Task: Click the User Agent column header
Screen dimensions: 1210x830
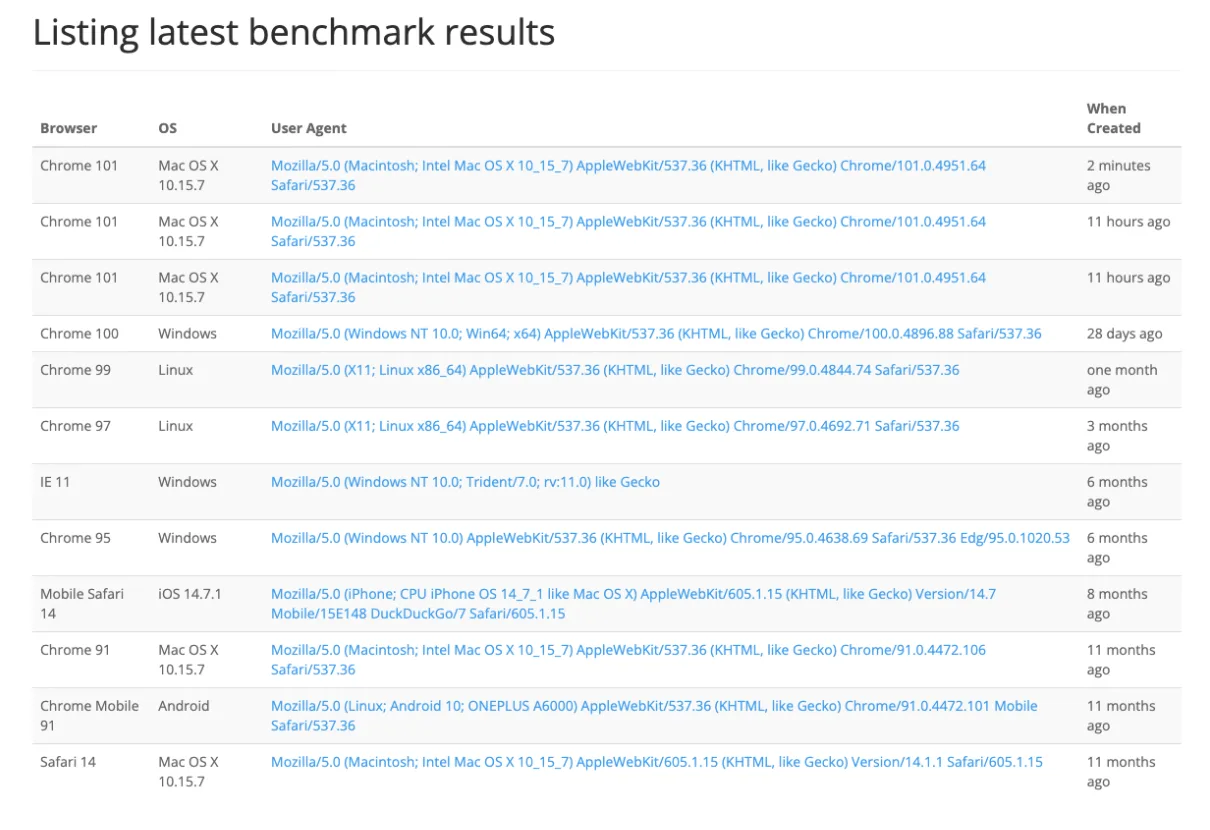Action: [x=309, y=128]
